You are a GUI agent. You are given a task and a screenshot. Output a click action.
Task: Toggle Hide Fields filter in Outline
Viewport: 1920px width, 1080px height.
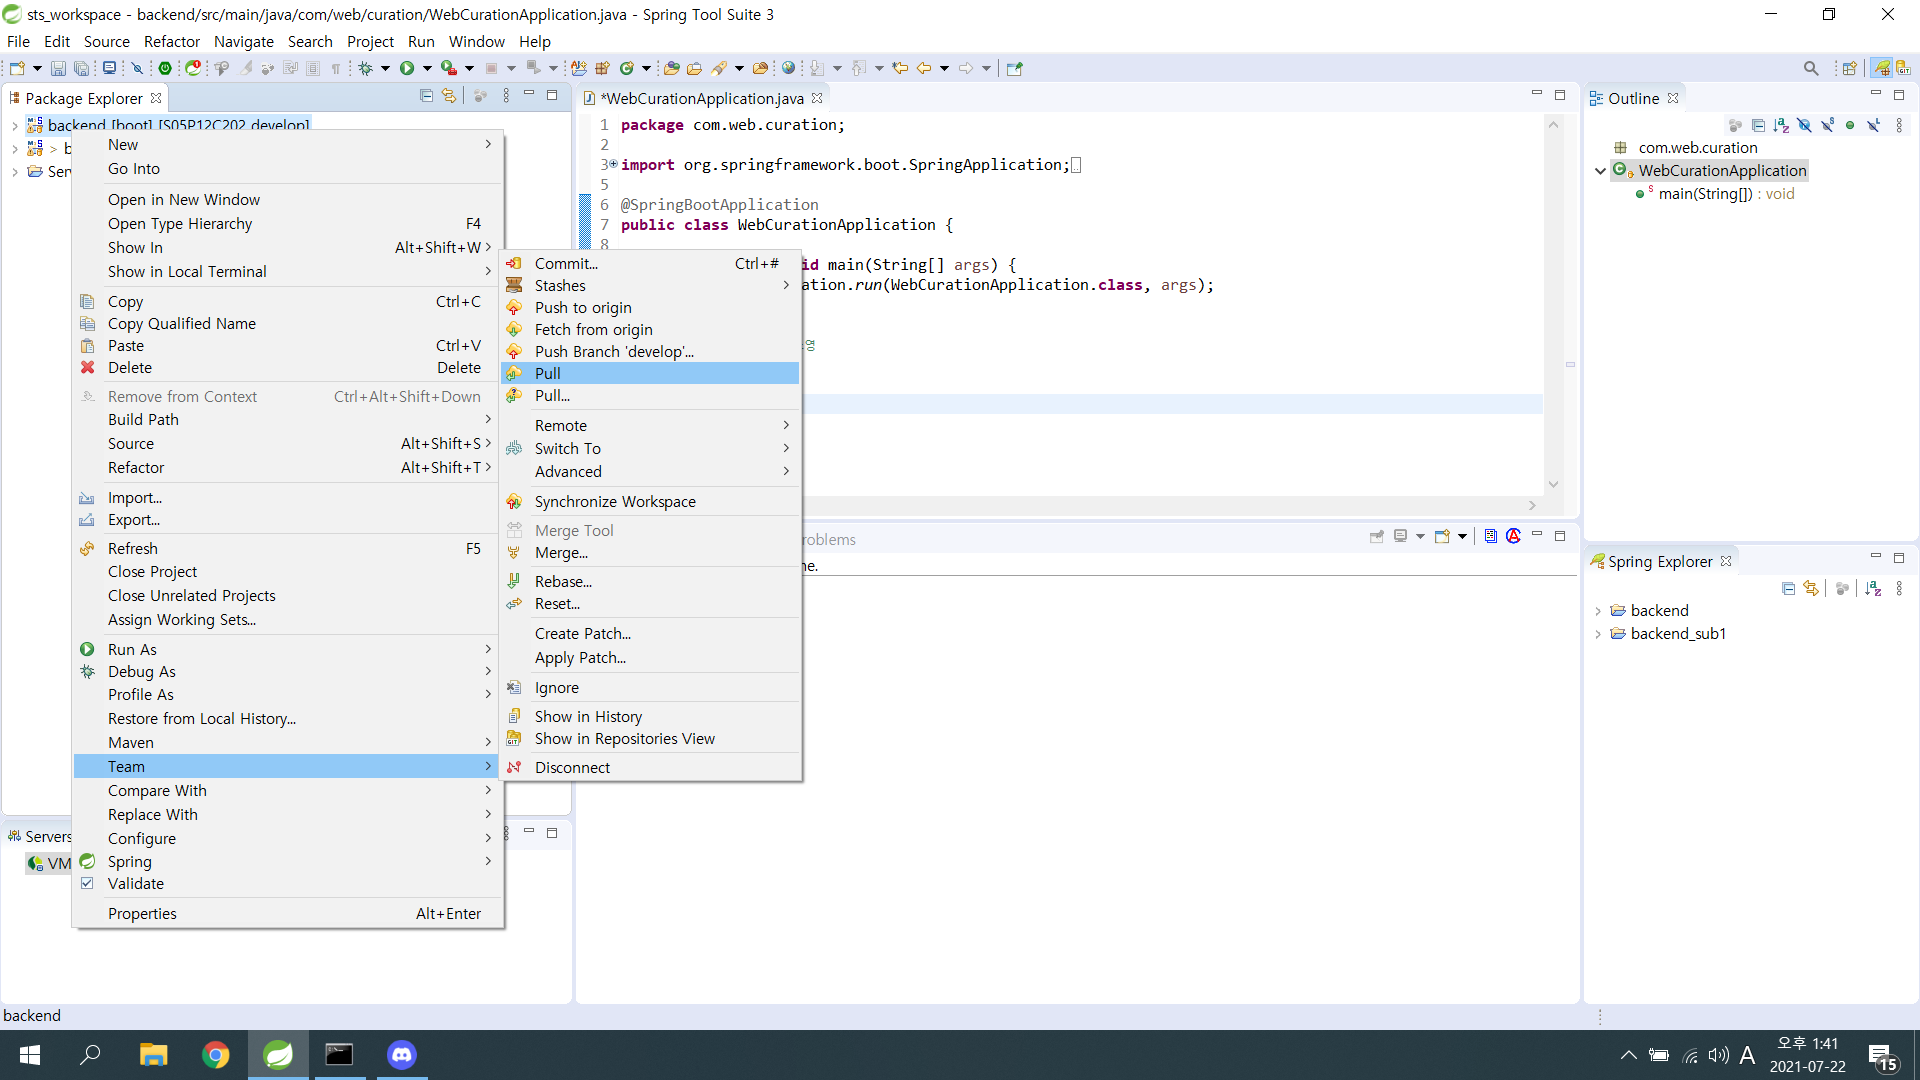coord(1804,125)
